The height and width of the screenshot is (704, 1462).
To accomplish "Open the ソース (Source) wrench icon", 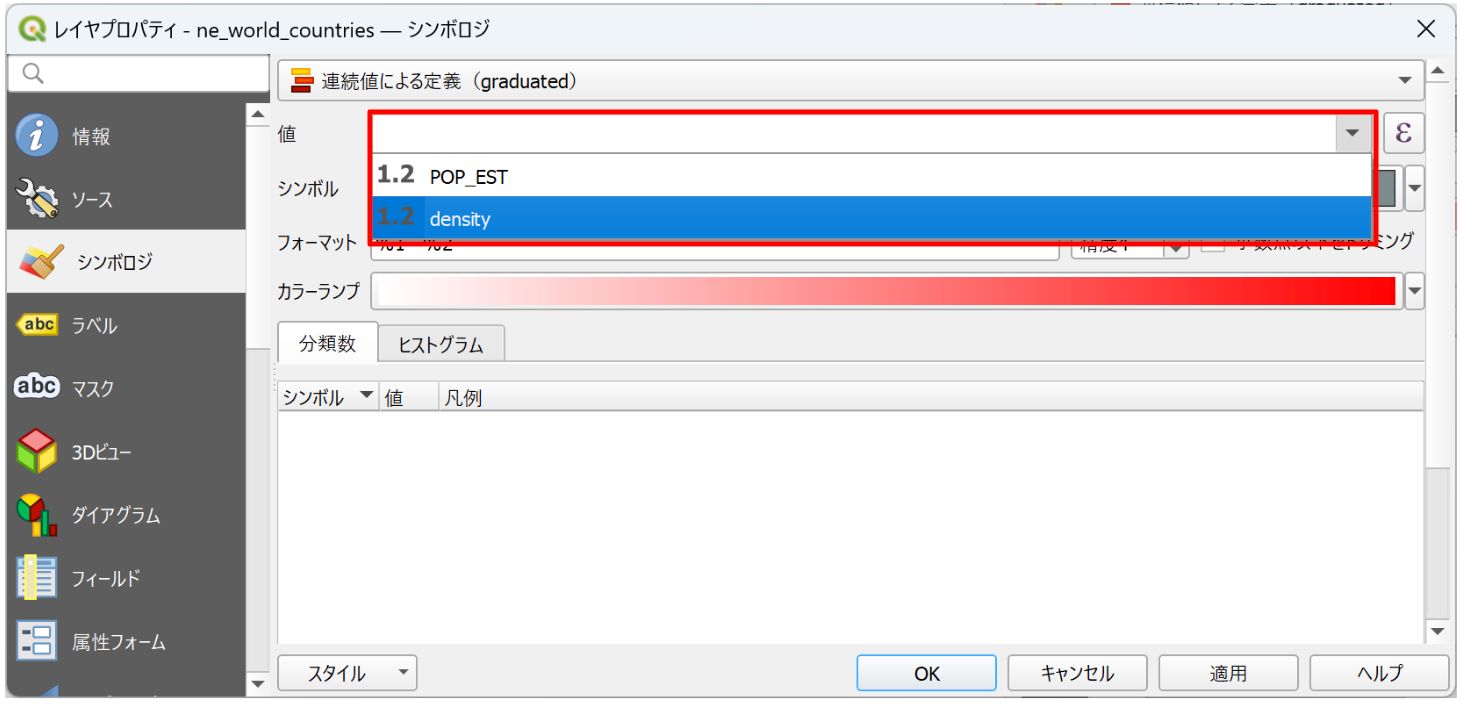I will [38, 199].
